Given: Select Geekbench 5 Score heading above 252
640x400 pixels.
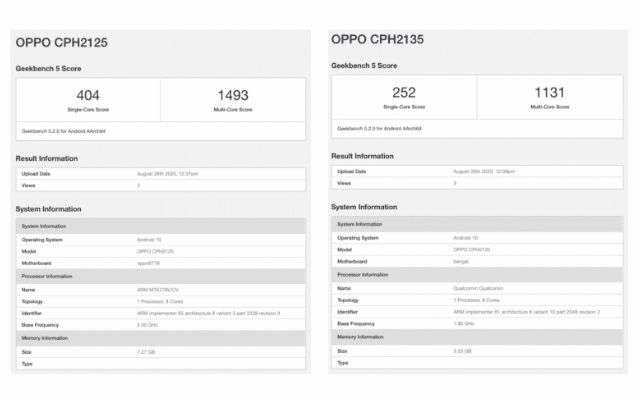Looking at the screenshot, I should coord(364,66).
